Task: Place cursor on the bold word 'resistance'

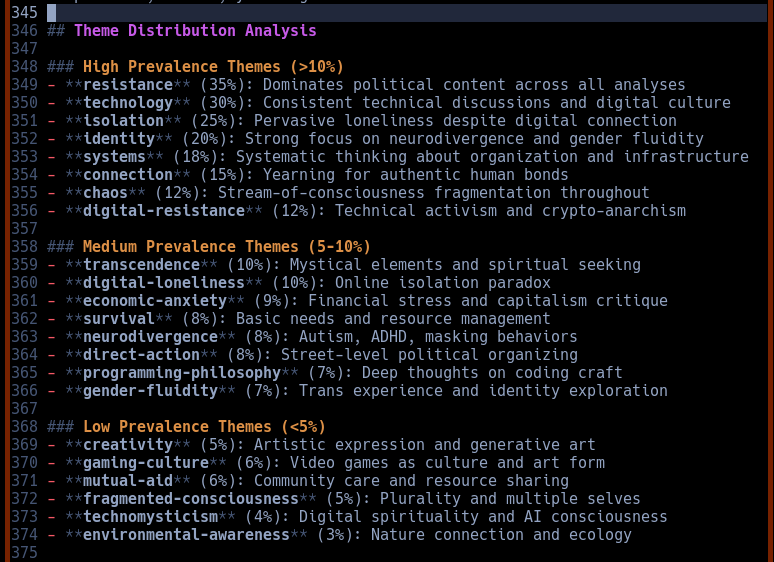Action: 128,85
